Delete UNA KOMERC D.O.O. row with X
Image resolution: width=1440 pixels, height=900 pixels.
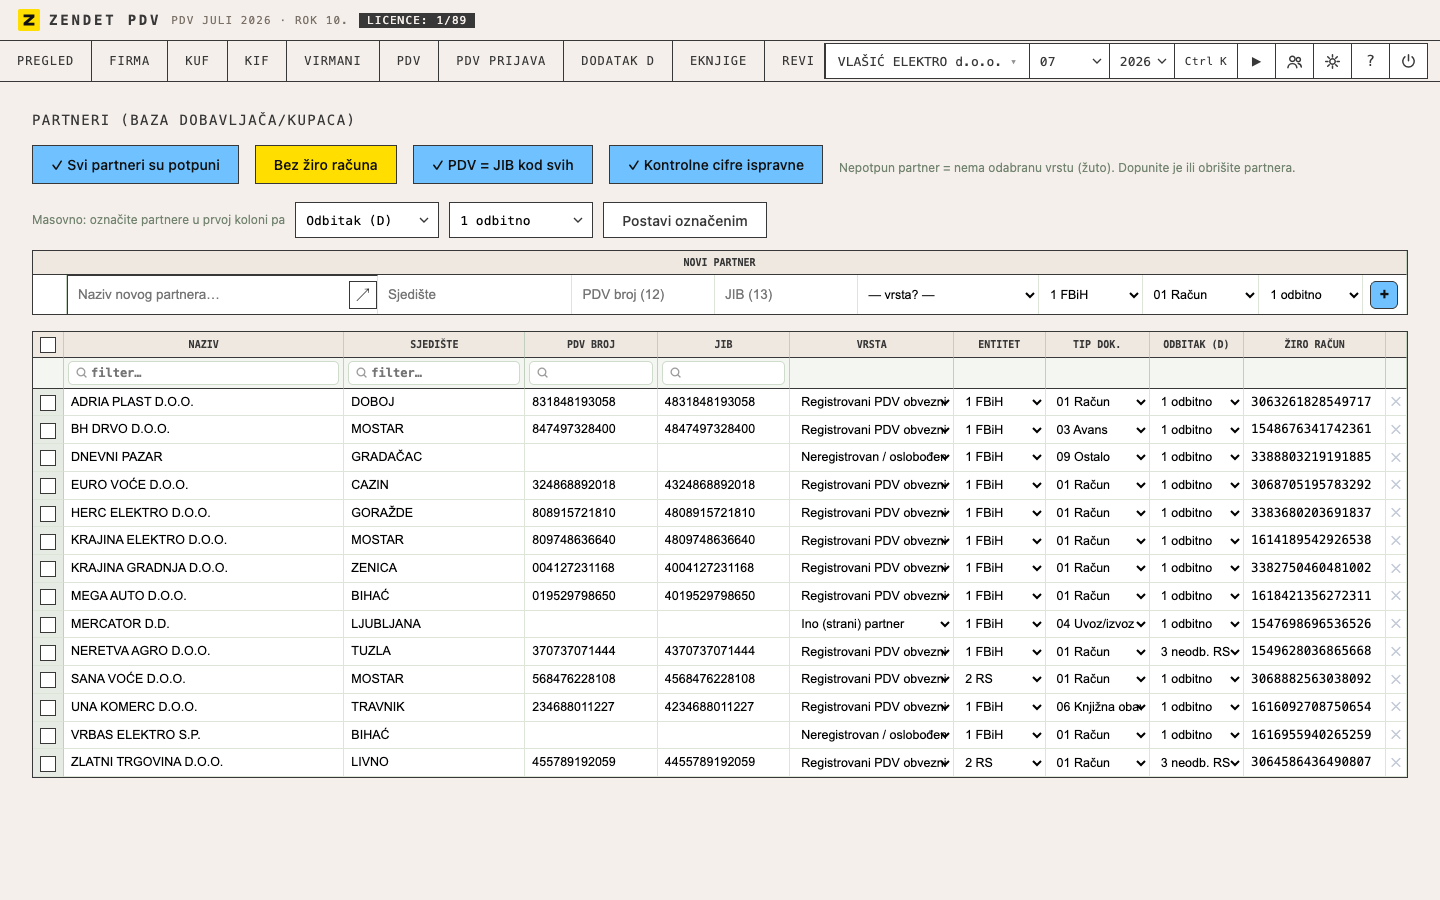1396,707
